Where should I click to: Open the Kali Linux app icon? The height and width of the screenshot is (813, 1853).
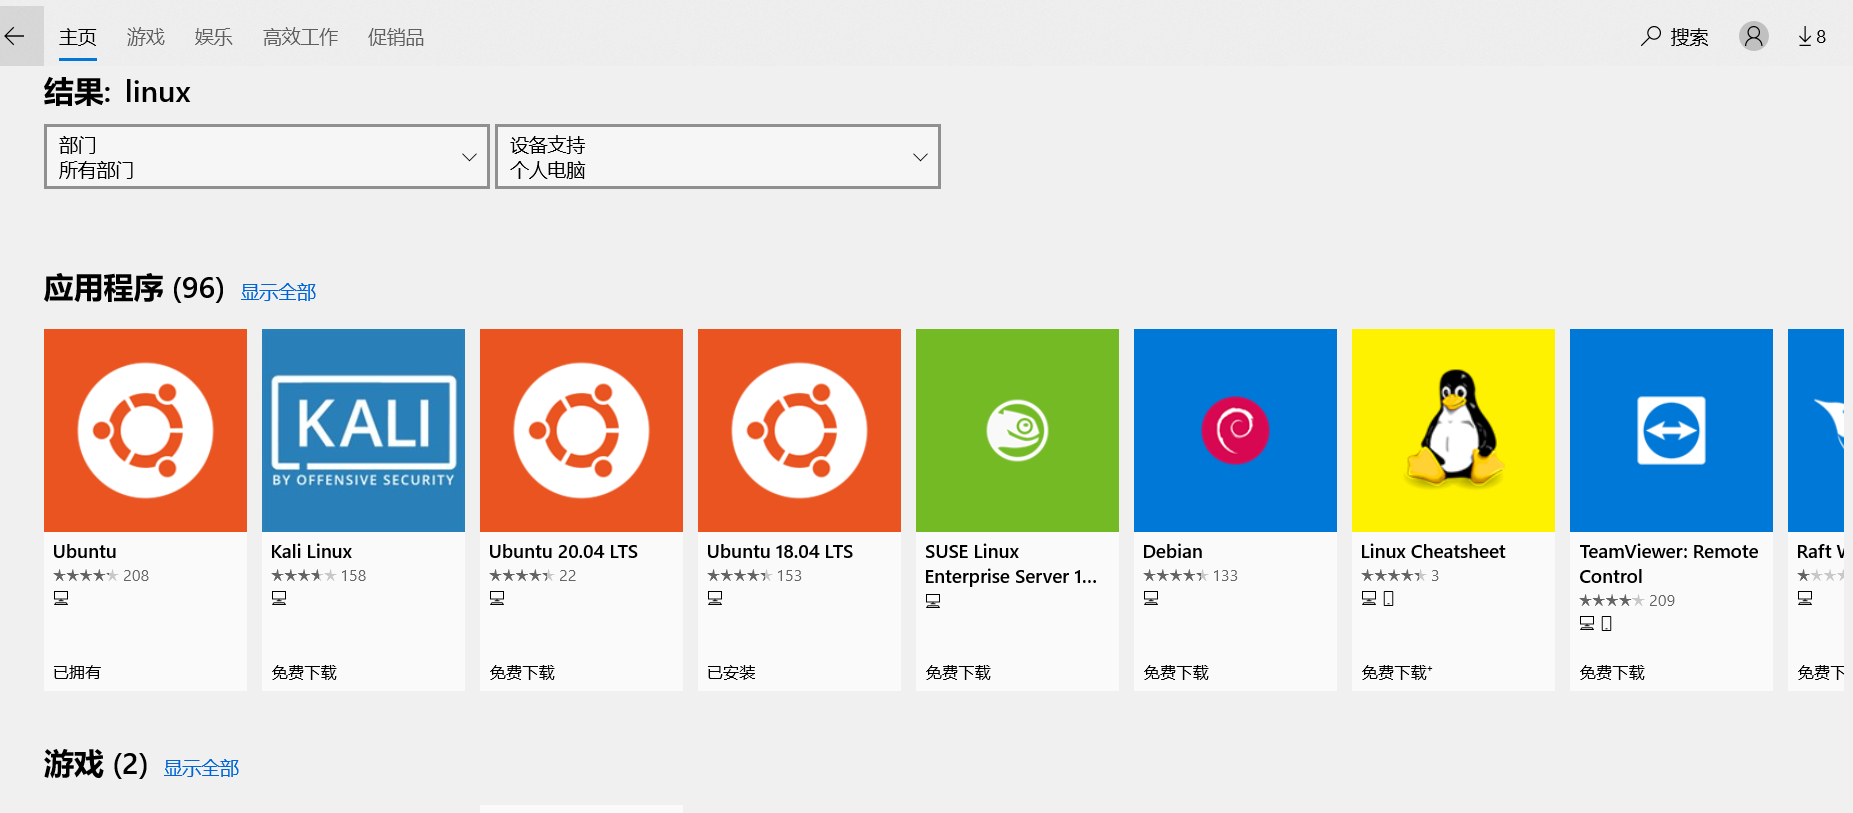pyautogui.click(x=363, y=430)
